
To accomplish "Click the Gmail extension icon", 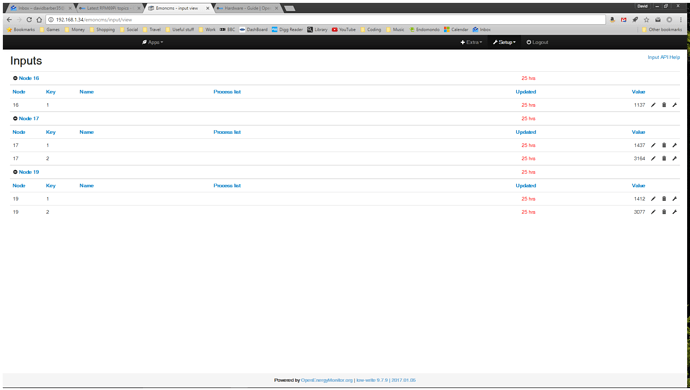I will click(x=624, y=20).
